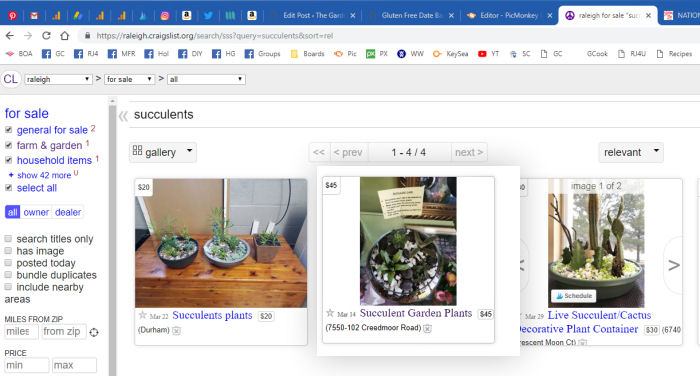Switch to the pinned Google Ads tab
The image size is (700, 376).
click(78, 16)
